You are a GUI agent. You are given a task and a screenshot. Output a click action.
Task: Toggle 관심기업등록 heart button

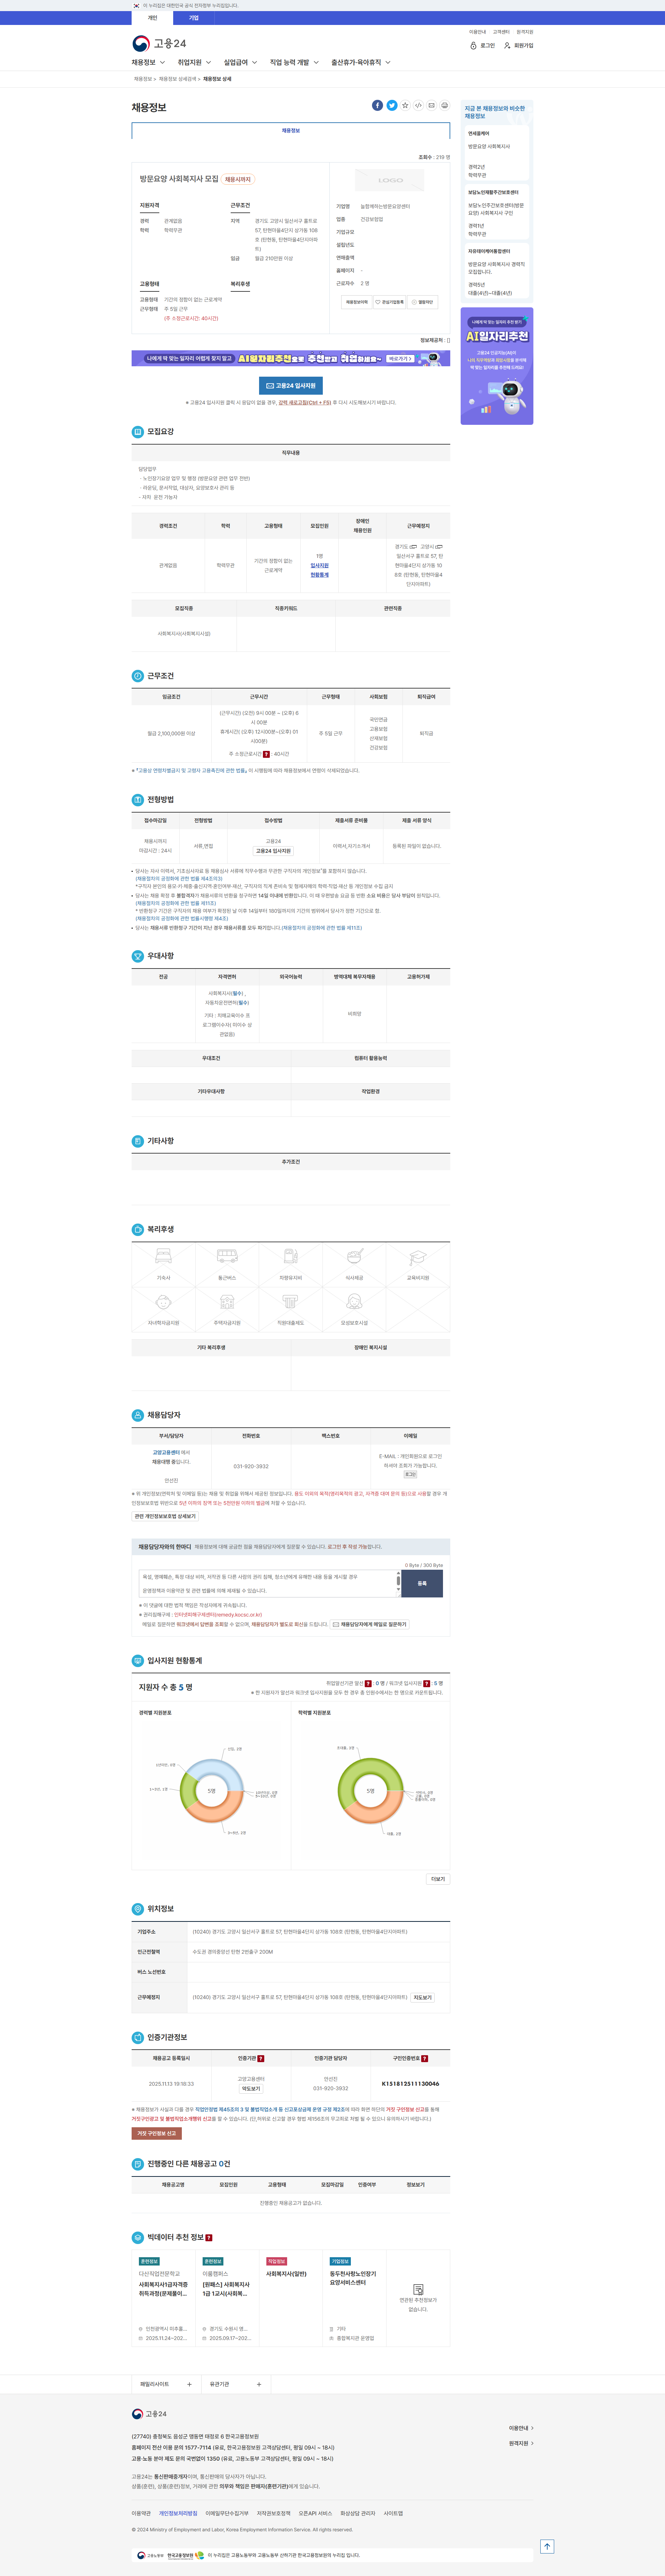tap(389, 302)
